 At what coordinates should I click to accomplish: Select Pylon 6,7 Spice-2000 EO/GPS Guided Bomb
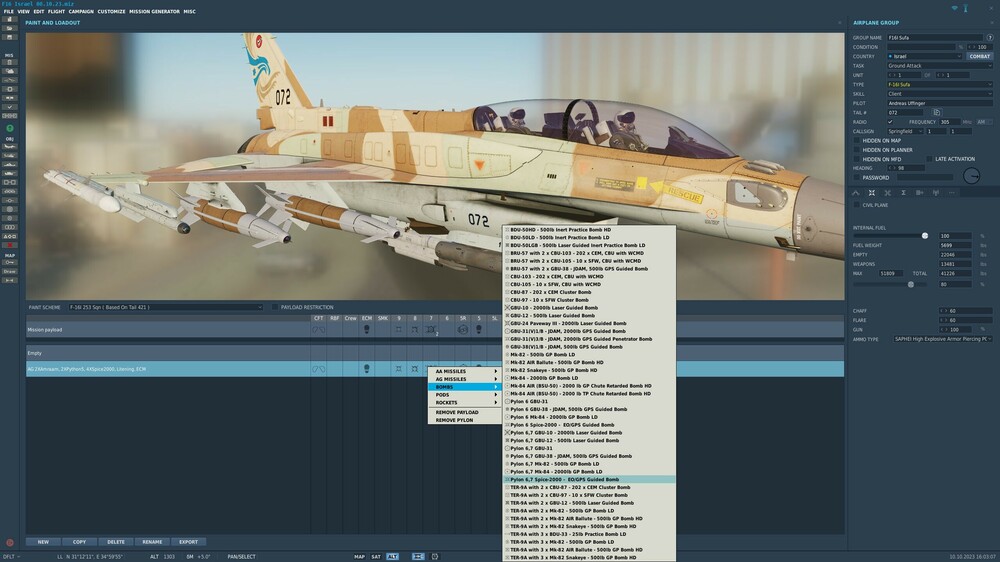[589, 479]
